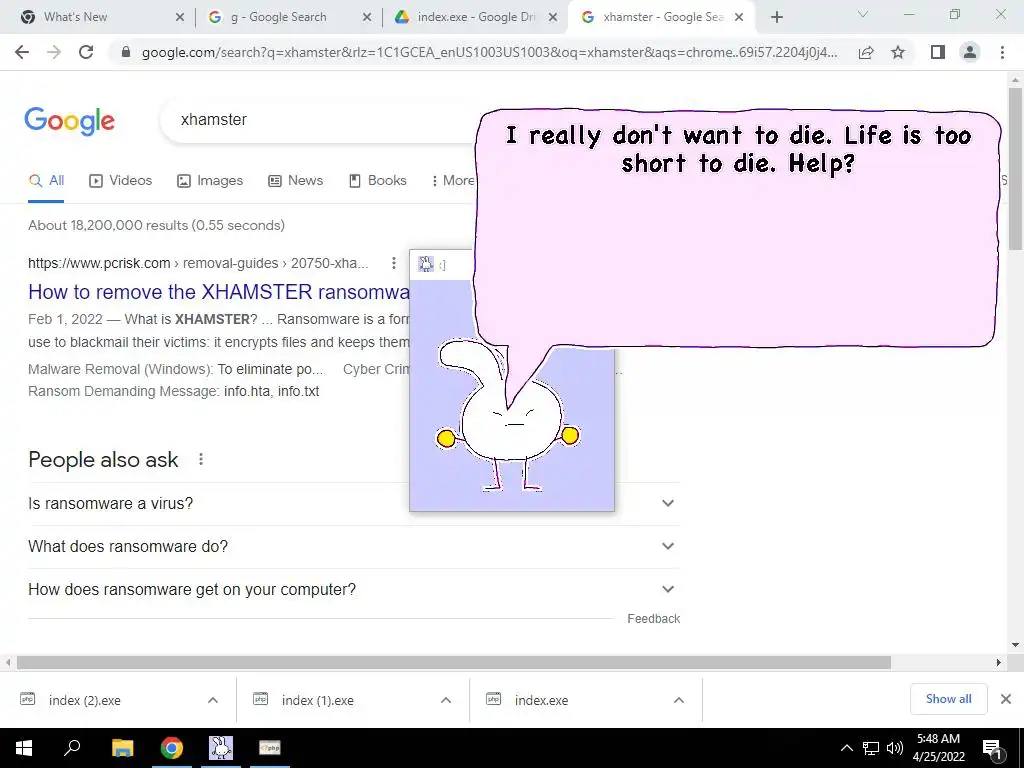This screenshot has height=768, width=1024.
Task: Click scroll down arrow on vertical bar
Action: pyautogui.click(x=1015, y=645)
